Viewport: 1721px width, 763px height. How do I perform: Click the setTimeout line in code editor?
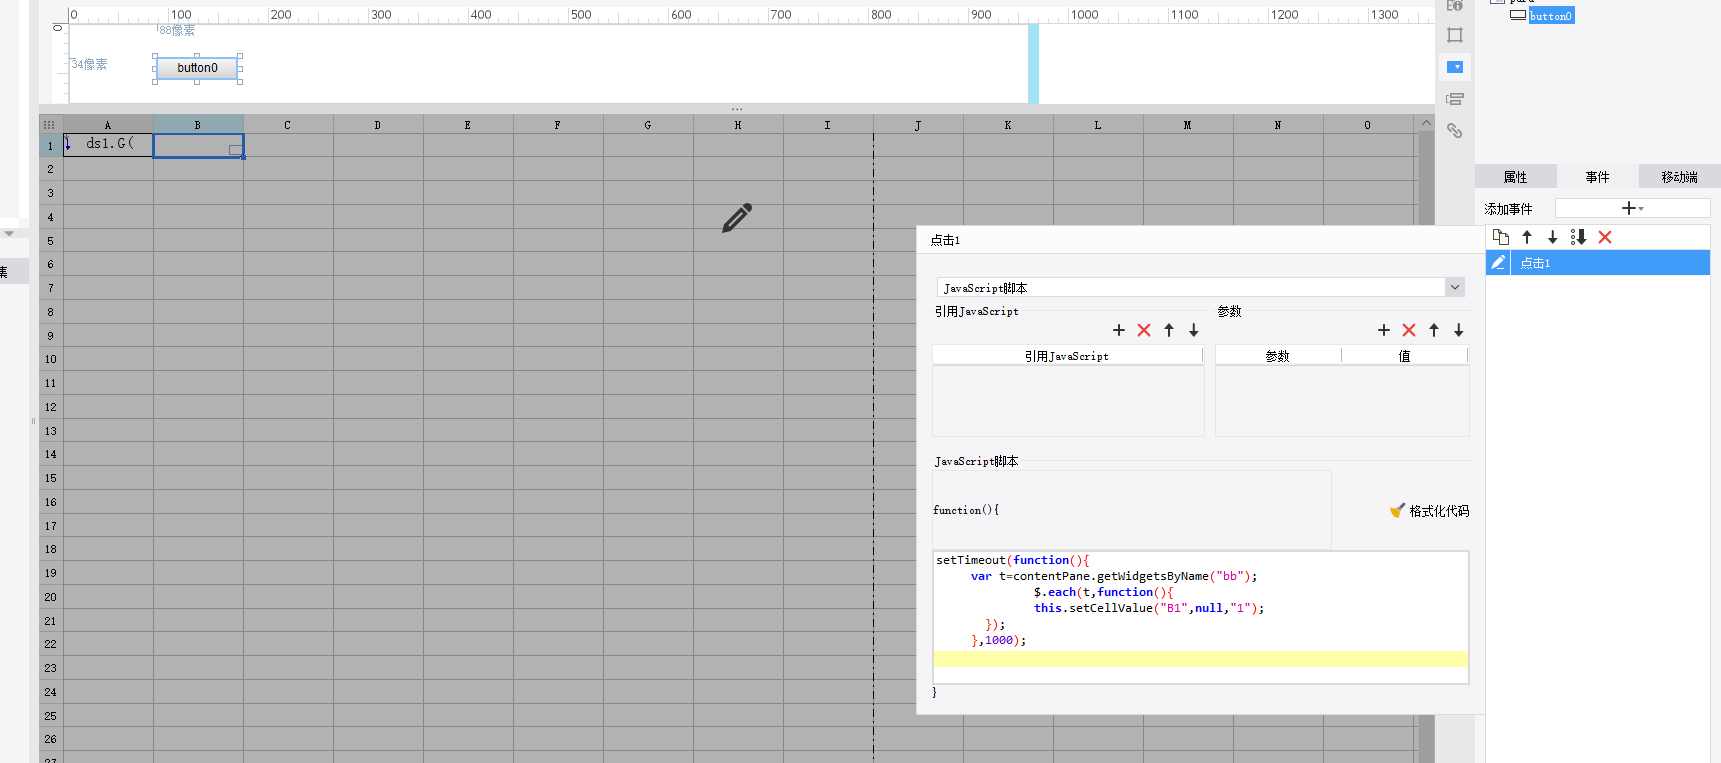(x=1013, y=560)
